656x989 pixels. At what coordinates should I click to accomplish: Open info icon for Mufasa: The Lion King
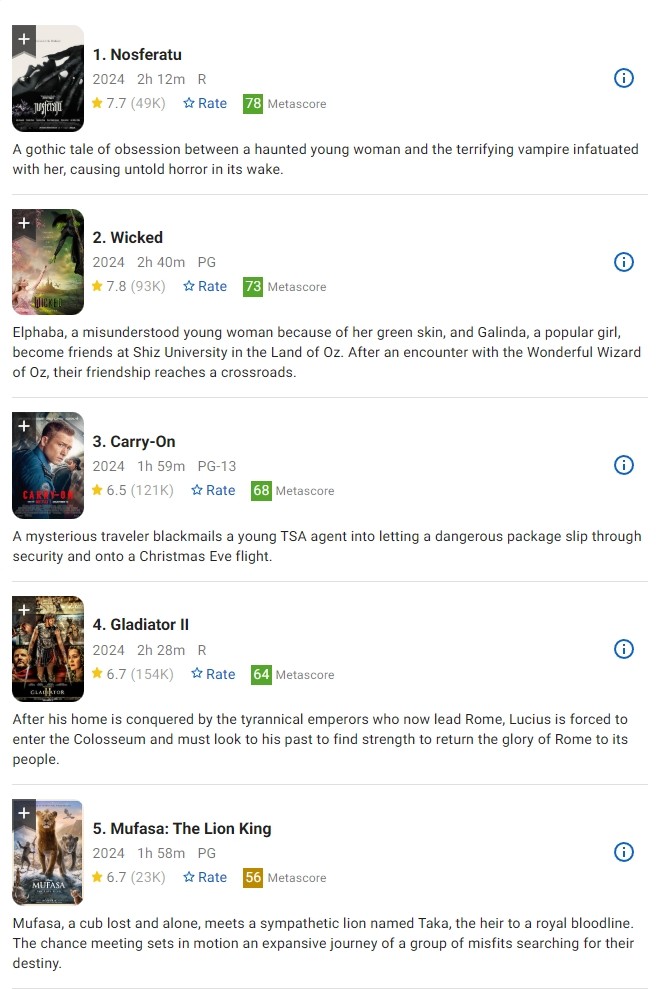point(623,852)
